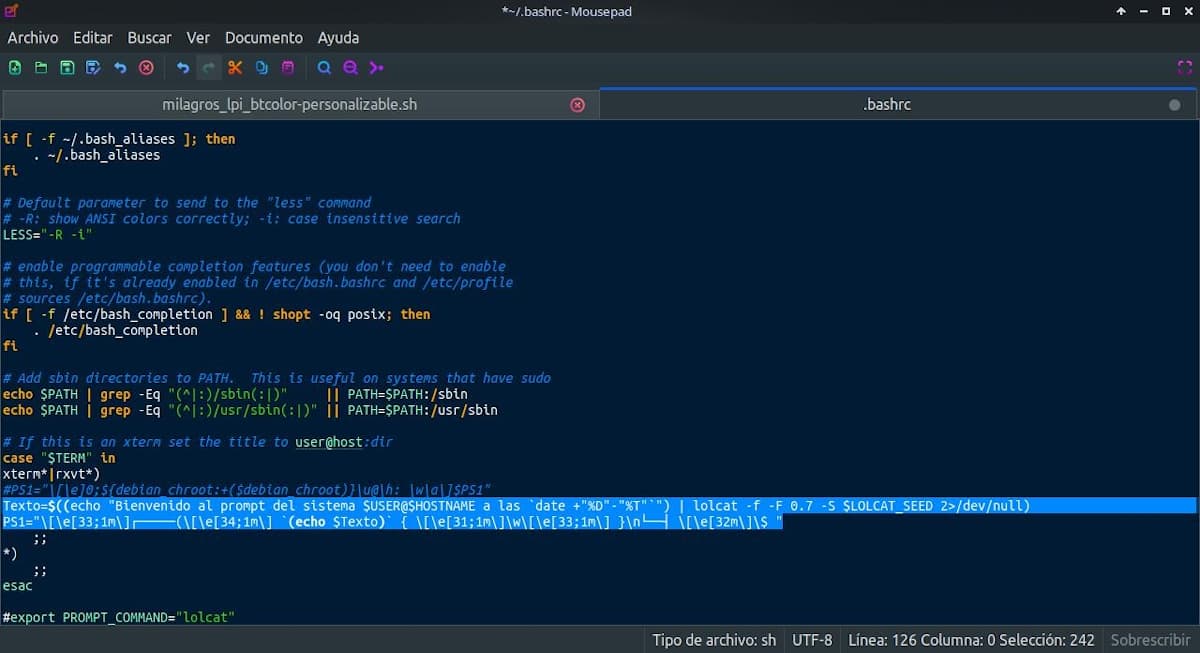
Task: Click the UTF-8 encoding in status bar
Action: [812, 640]
